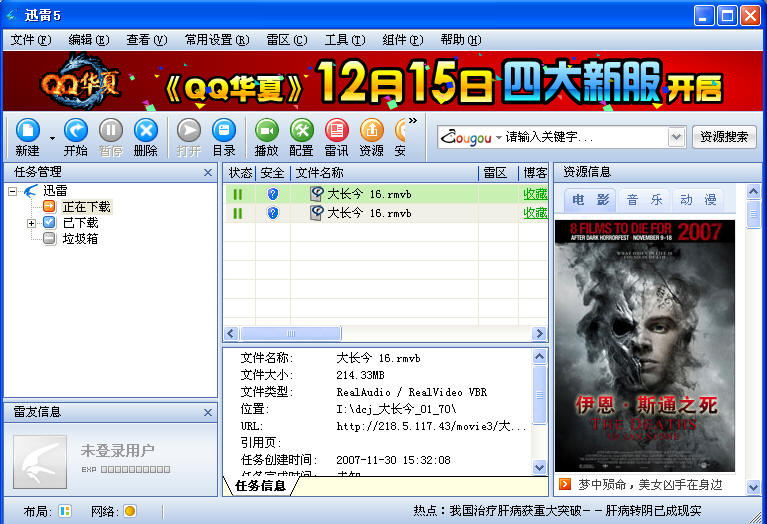Sort by 状态 column header

(x=240, y=173)
